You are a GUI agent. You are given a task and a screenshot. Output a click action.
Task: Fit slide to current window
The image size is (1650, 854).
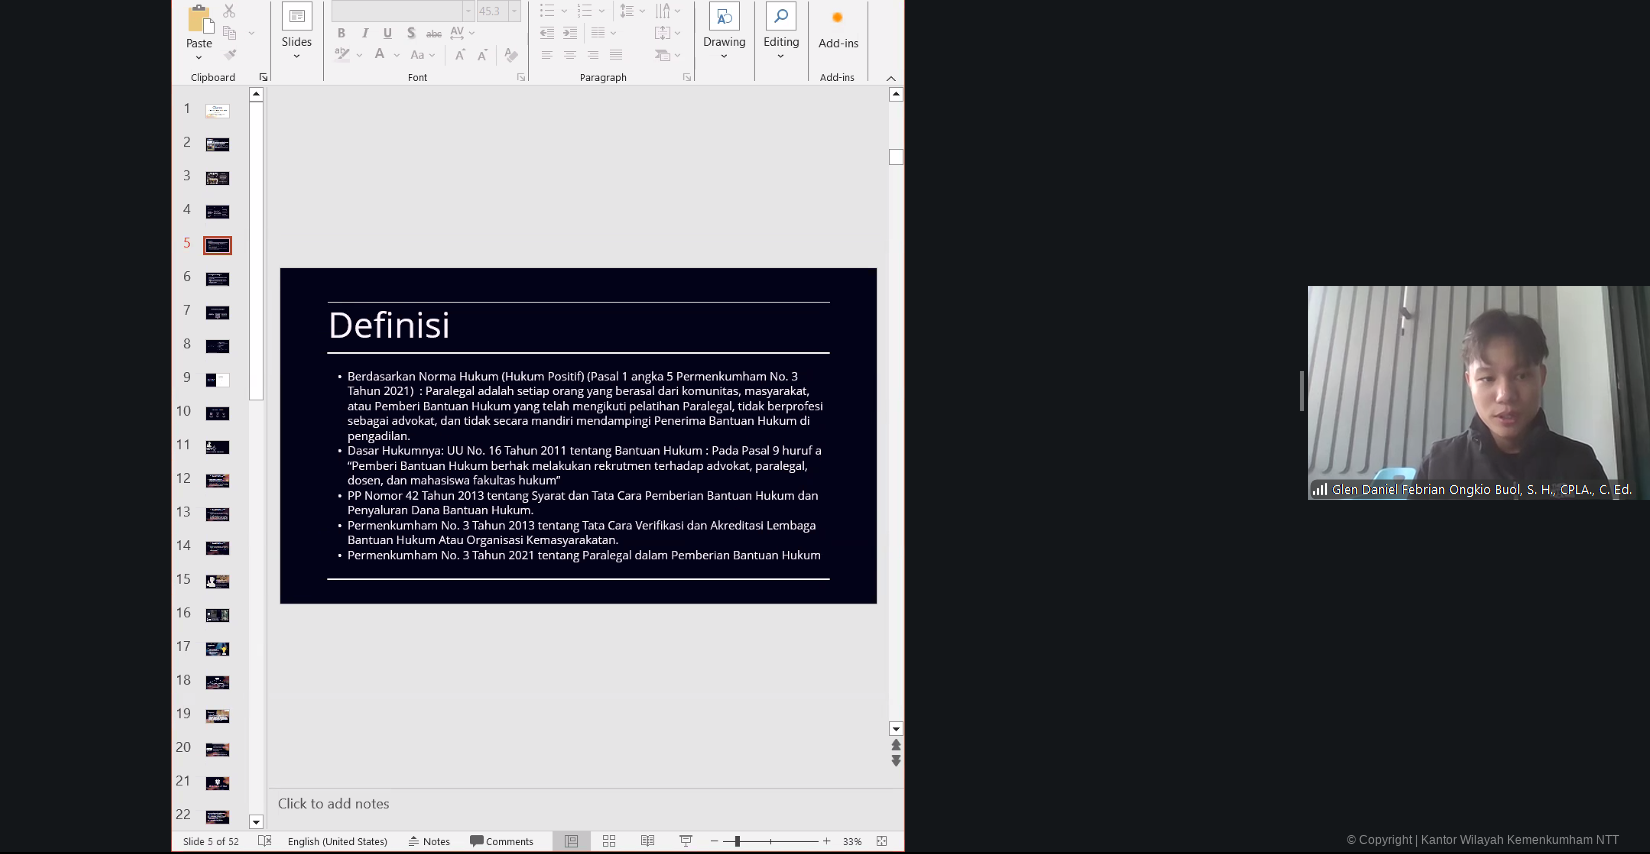tap(881, 841)
